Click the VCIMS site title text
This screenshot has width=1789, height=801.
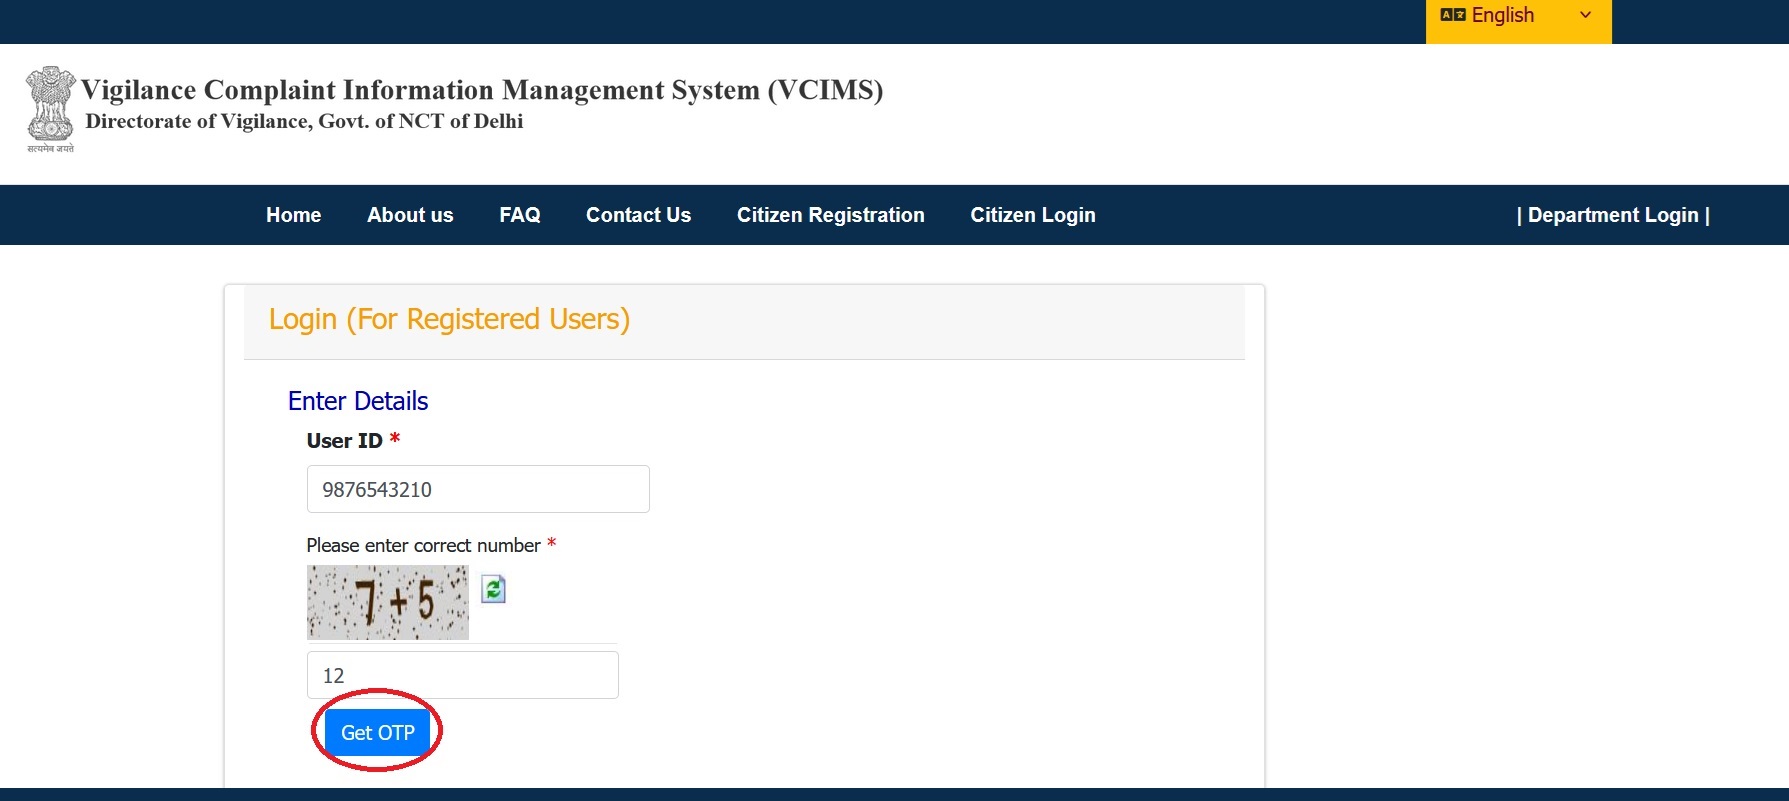tap(481, 90)
